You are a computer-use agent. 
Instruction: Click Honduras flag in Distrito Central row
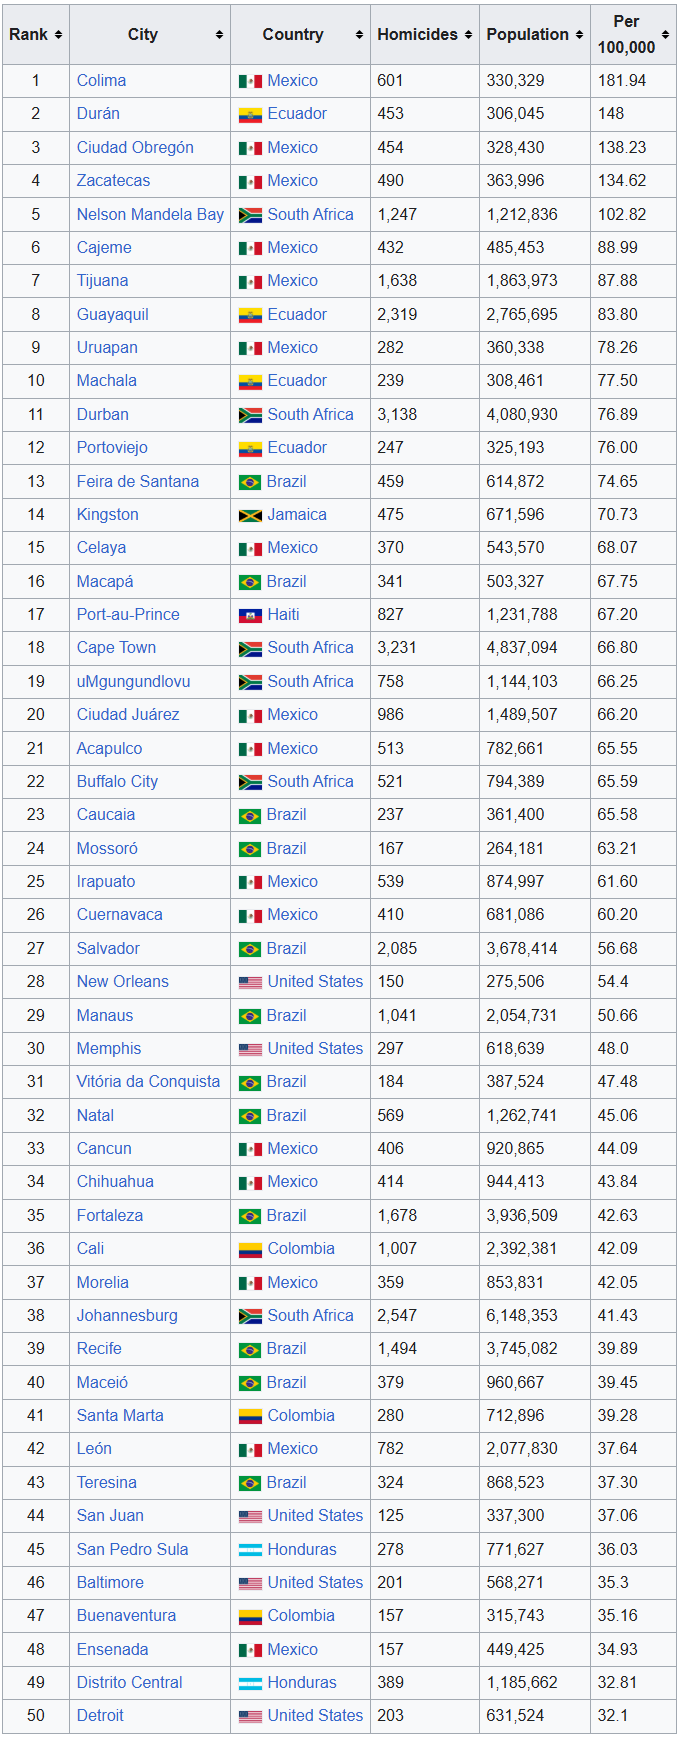(x=250, y=1683)
